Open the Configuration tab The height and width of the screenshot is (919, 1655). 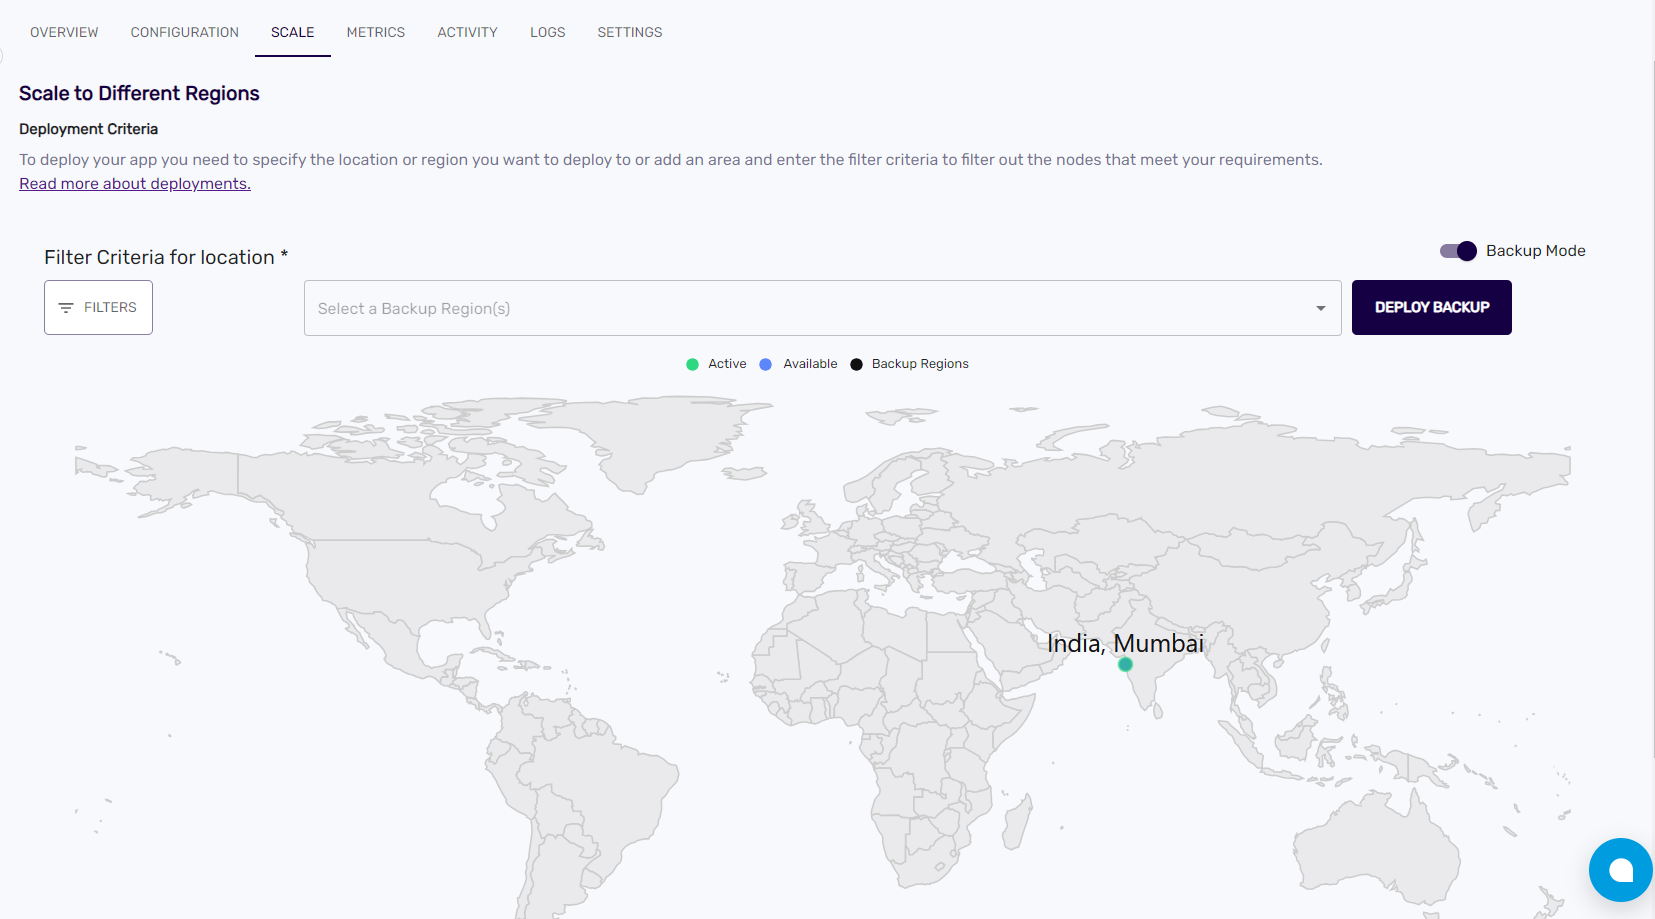coord(185,32)
